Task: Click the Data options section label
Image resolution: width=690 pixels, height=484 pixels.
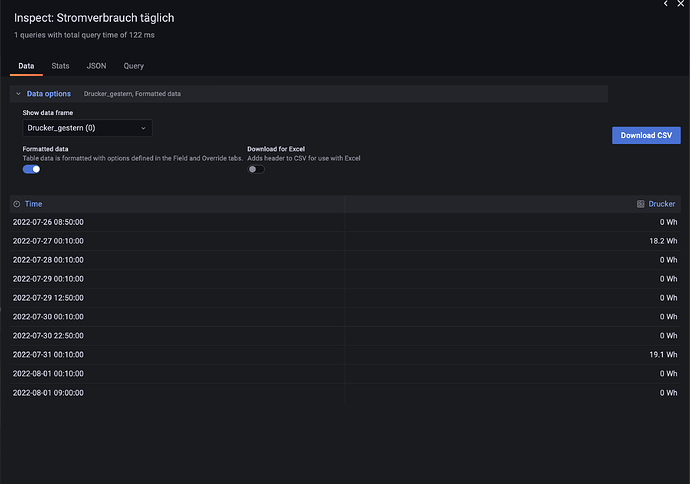Action: tap(48, 94)
